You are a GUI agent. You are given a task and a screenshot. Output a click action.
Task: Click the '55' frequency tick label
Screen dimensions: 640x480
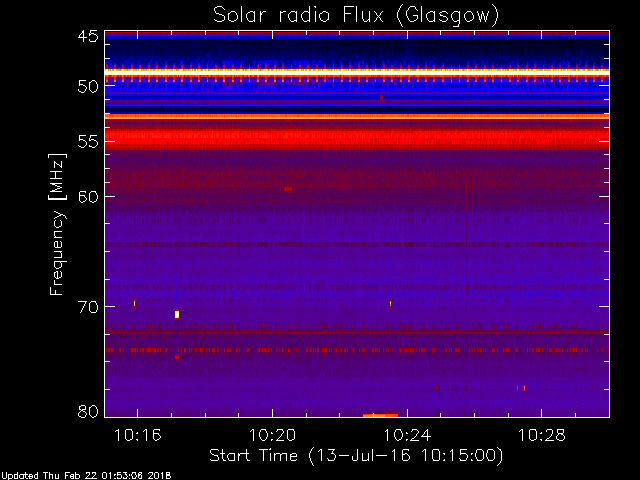(88, 142)
